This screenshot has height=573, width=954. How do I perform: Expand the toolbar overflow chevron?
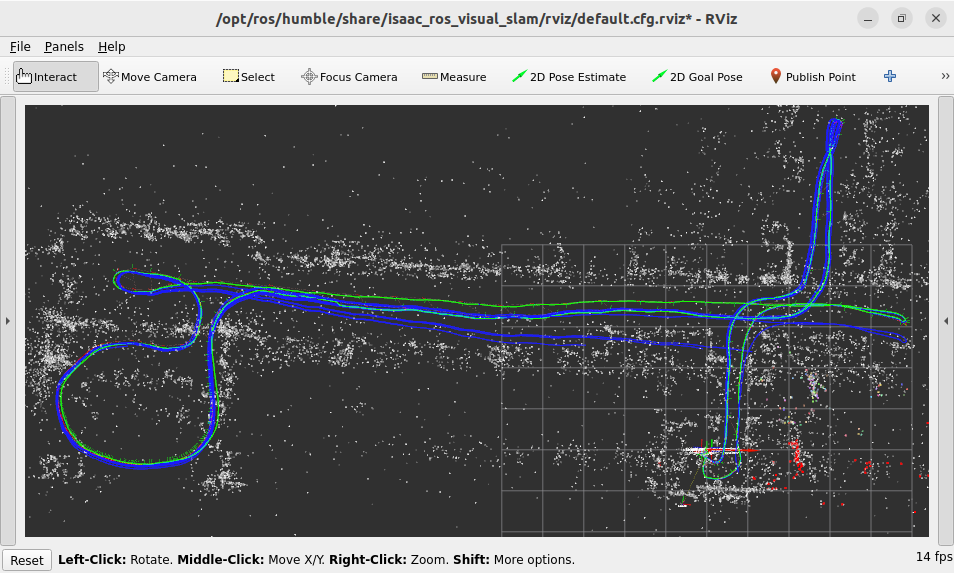(945, 77)
